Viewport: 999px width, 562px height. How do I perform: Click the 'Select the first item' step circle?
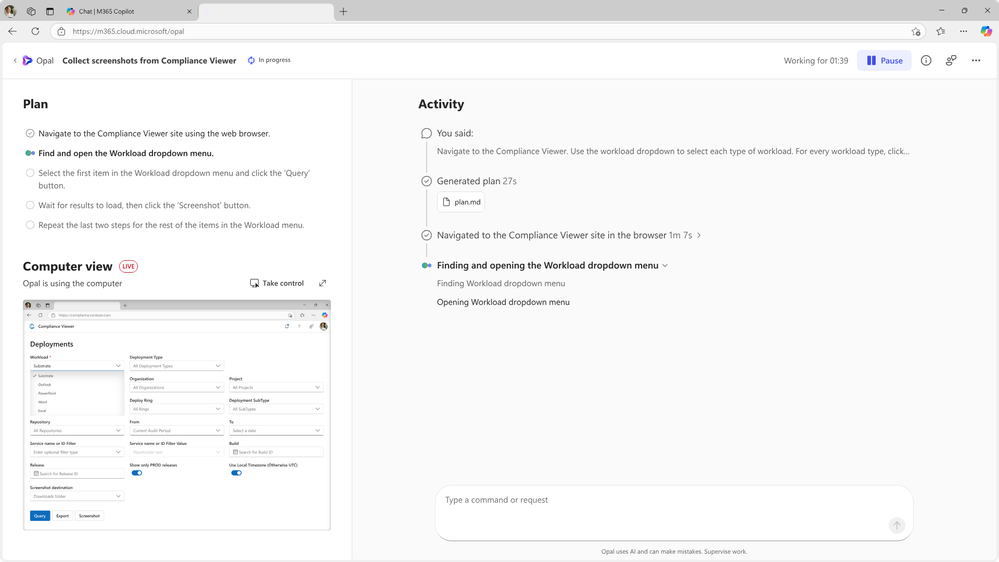[x=30, y=173]
